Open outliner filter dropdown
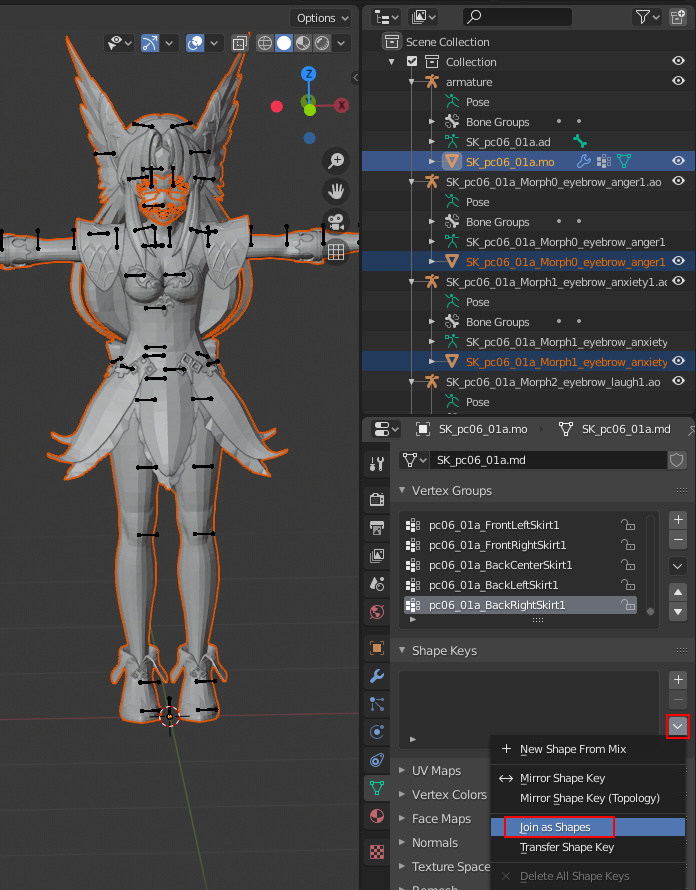The width and height of the screenshot is (696, 890). pyautogui.click(x=647, y=18)
